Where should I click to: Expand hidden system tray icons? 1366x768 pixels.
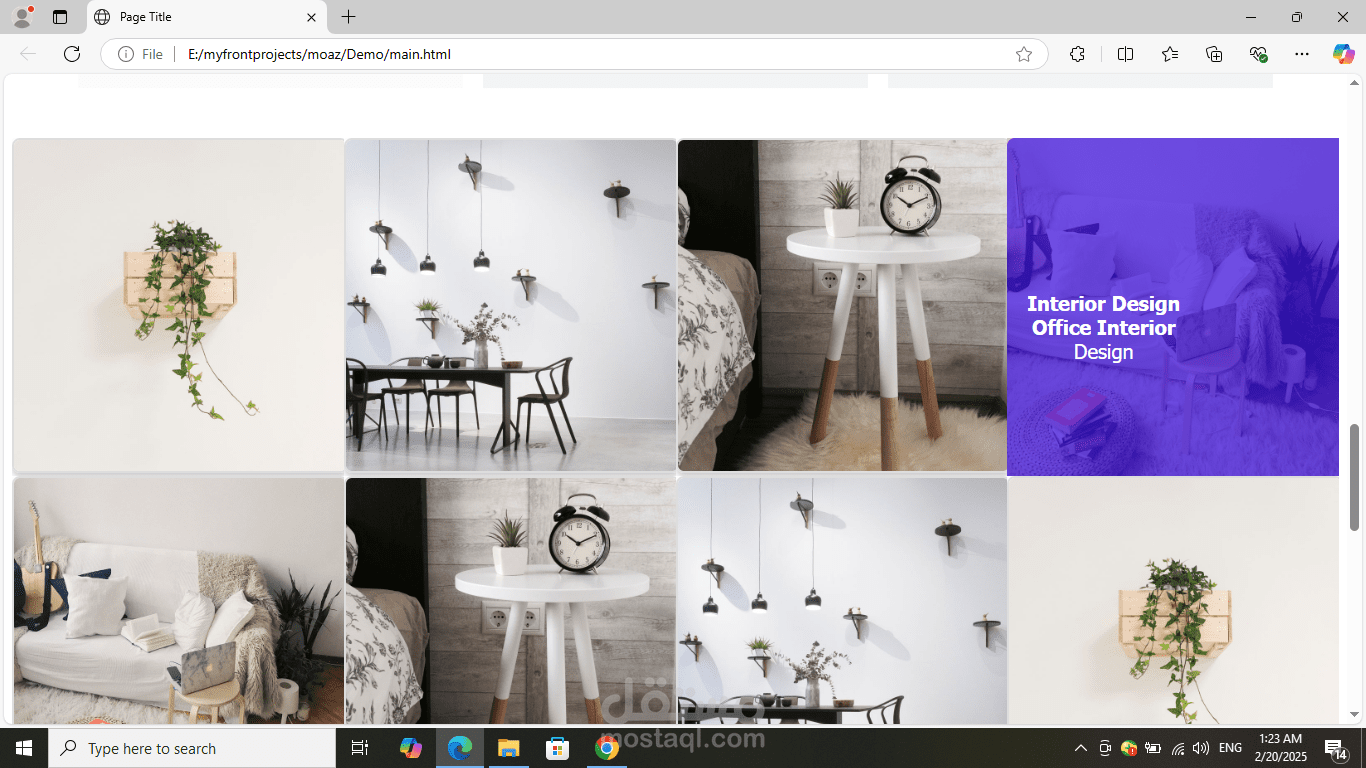1080,747
